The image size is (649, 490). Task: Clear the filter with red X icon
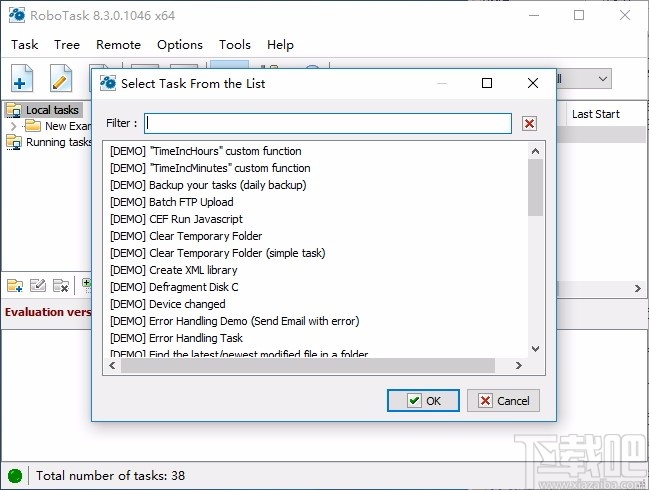[x=529, y=123]
